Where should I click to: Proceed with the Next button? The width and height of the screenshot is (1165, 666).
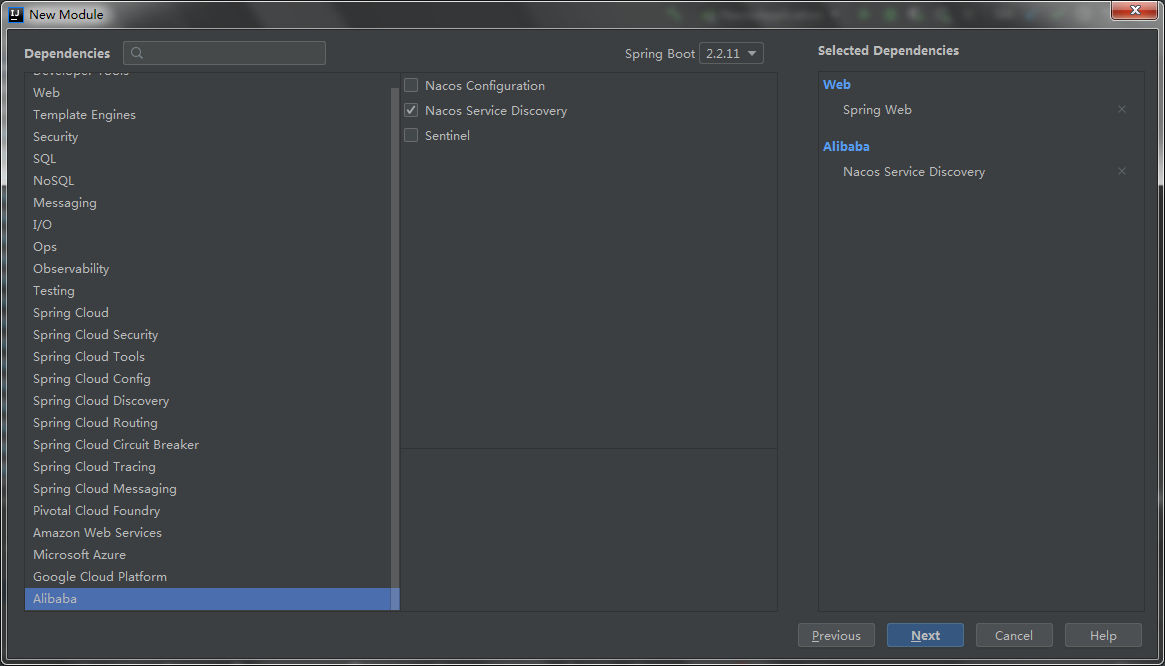tap(925, 636)
